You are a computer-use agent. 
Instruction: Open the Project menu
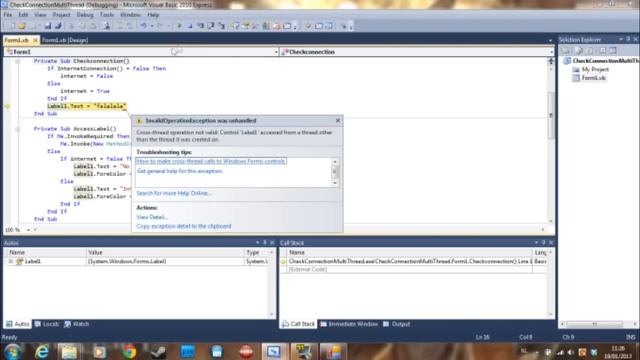[x=61, y=15]
